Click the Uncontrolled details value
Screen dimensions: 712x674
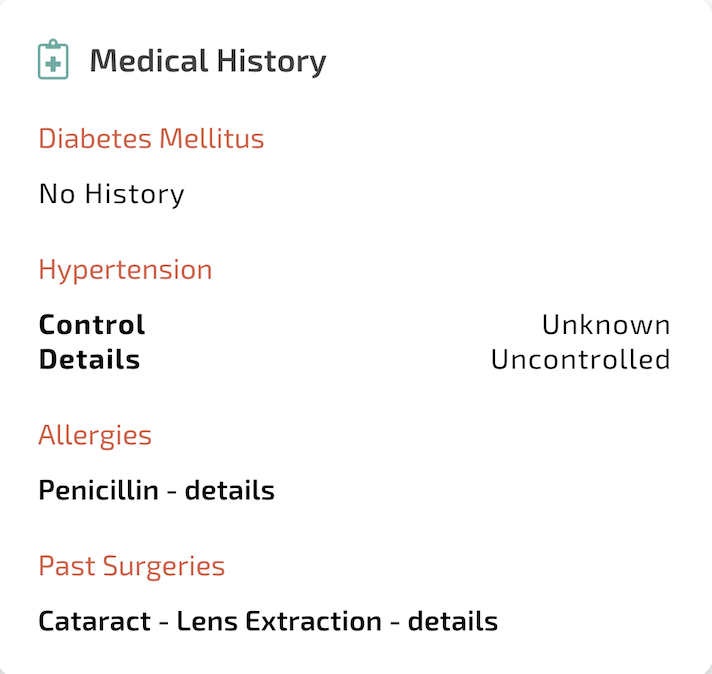[x=580, y=359]
